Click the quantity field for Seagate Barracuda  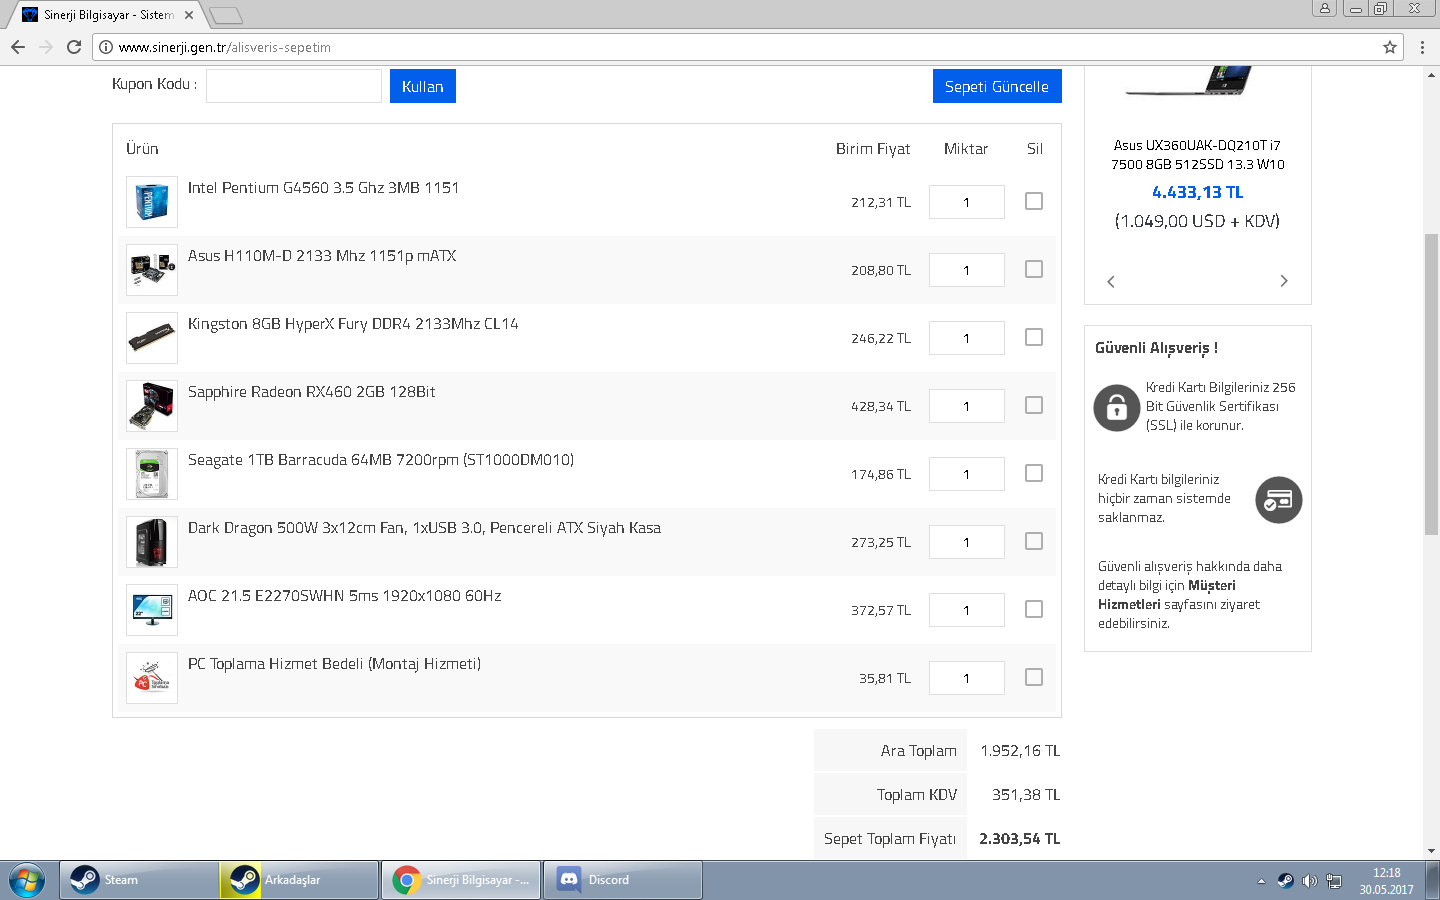coord(967,474)
